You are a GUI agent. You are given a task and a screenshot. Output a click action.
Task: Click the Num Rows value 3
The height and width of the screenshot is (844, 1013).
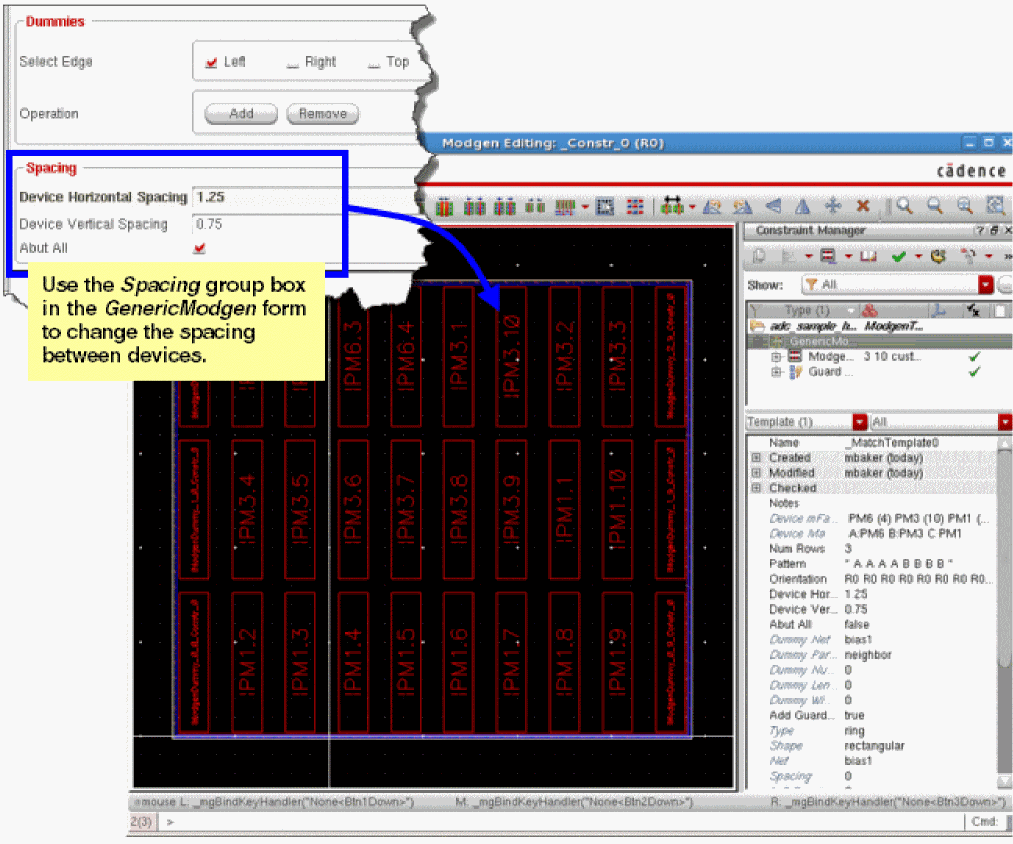(x=848, y=549)
